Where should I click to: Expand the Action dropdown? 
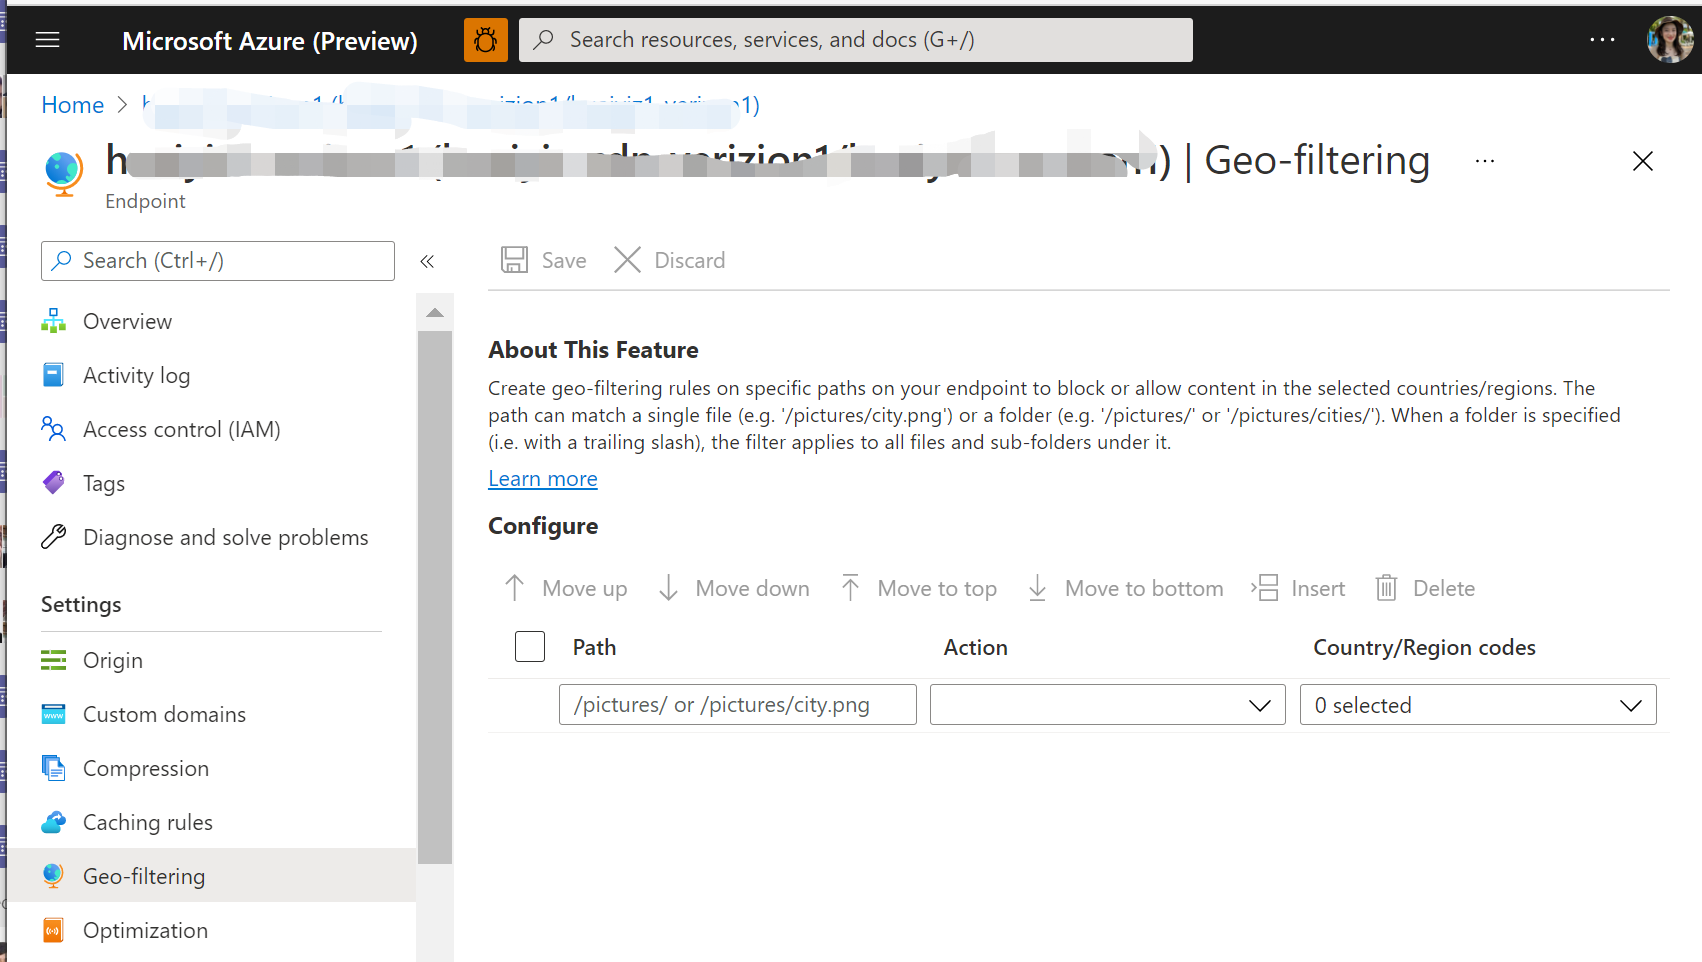[1107, 705]
